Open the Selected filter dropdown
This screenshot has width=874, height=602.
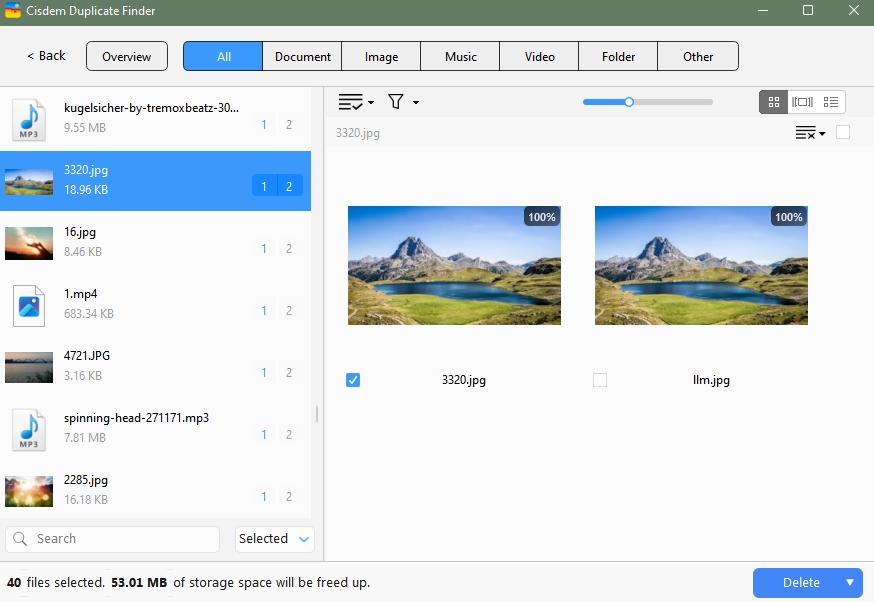273,539
